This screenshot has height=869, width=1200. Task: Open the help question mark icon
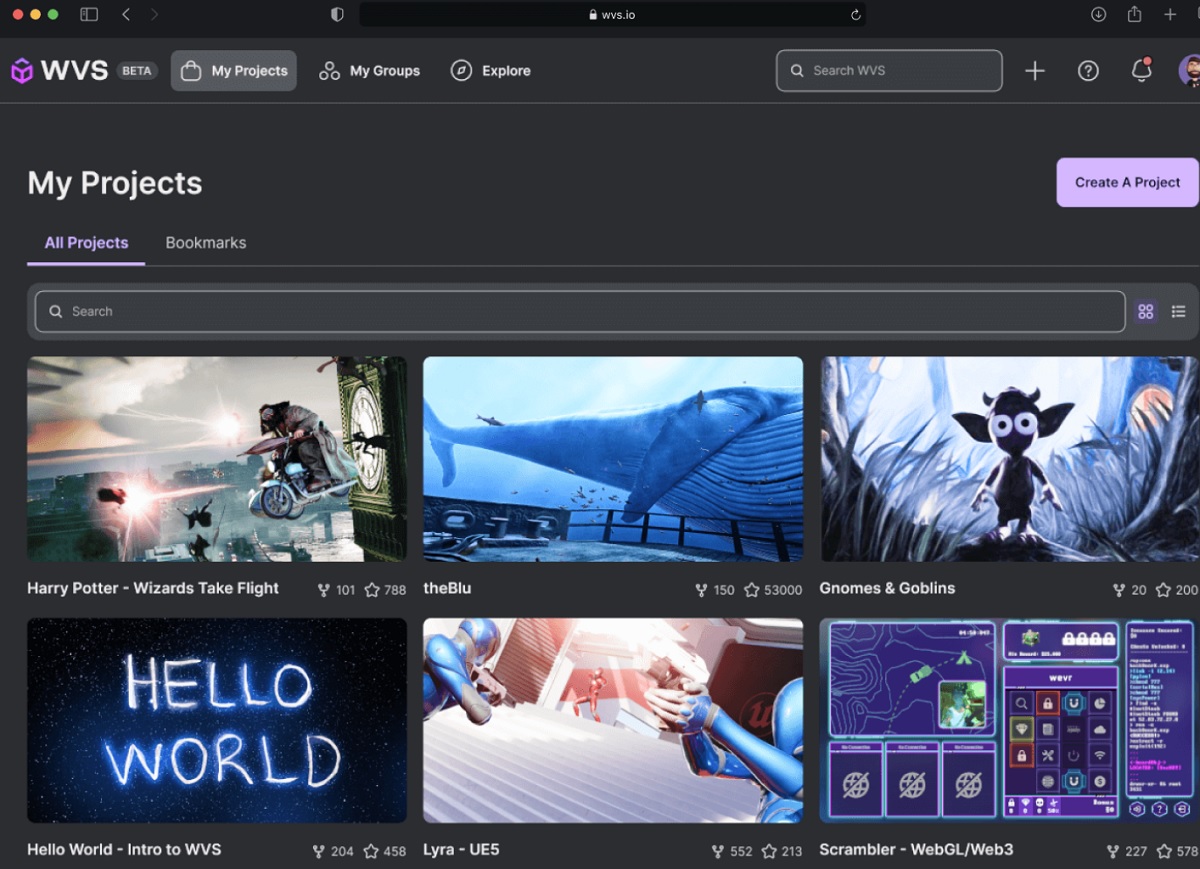click(x=1088, y=71)
